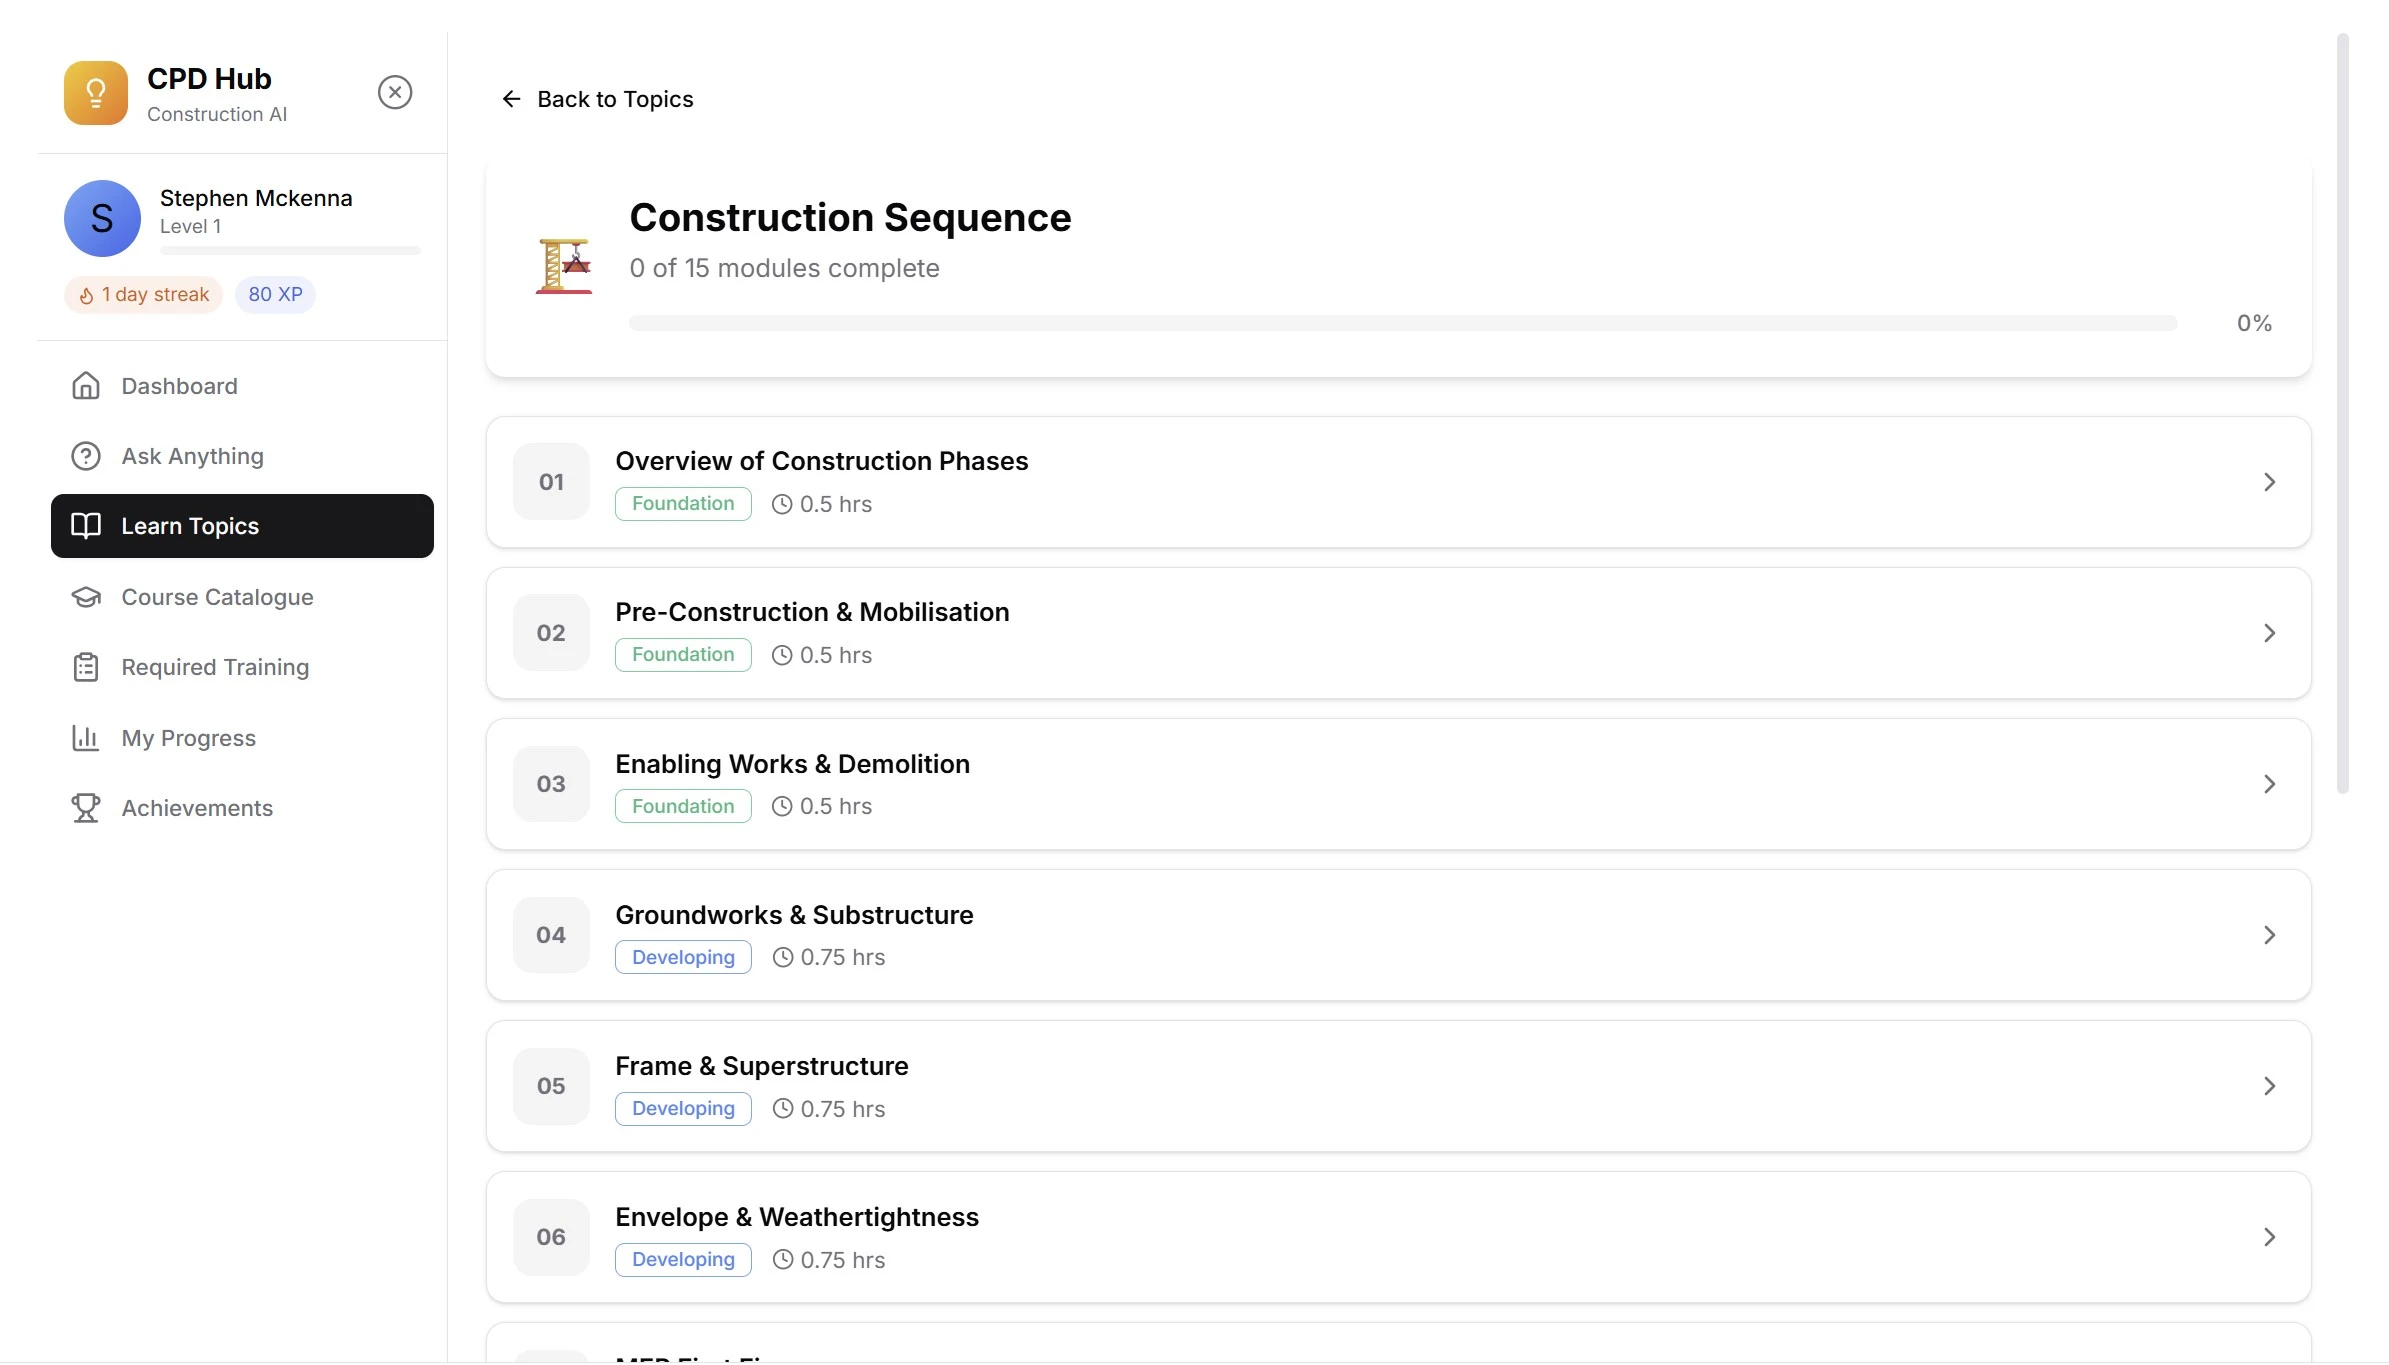The image size is (2389, 1365).
Task: Click the 0% progress label
Action: coord(2254,323)
